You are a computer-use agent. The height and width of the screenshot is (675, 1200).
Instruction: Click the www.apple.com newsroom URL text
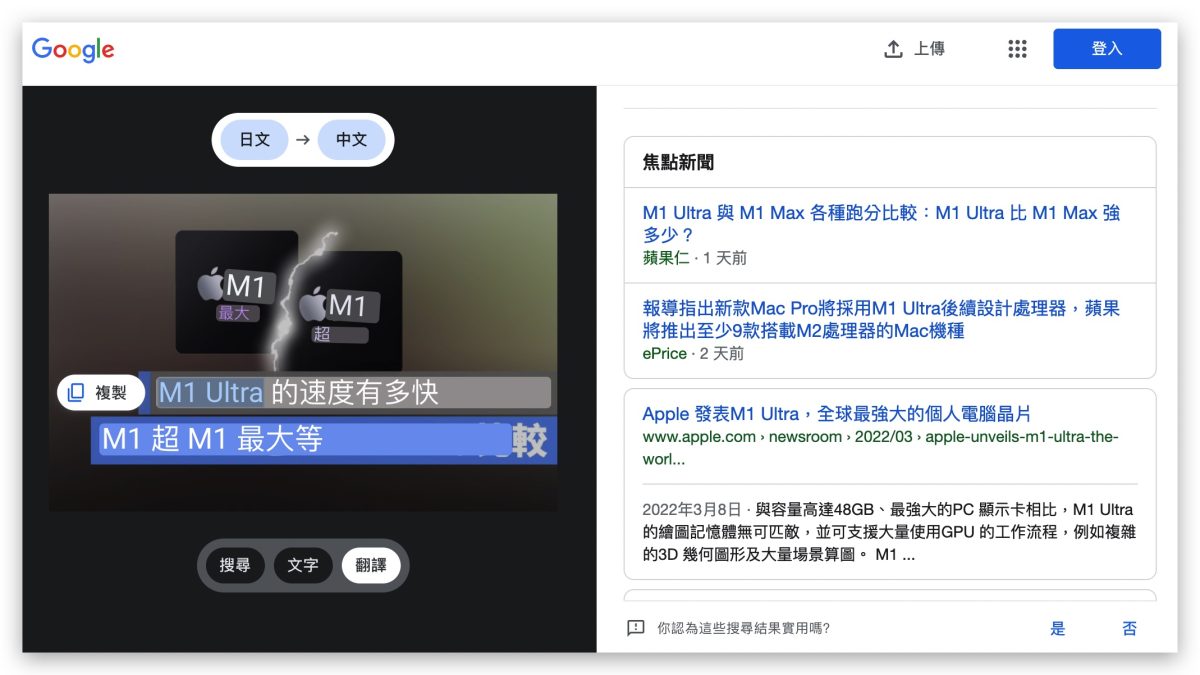(880, 448)
